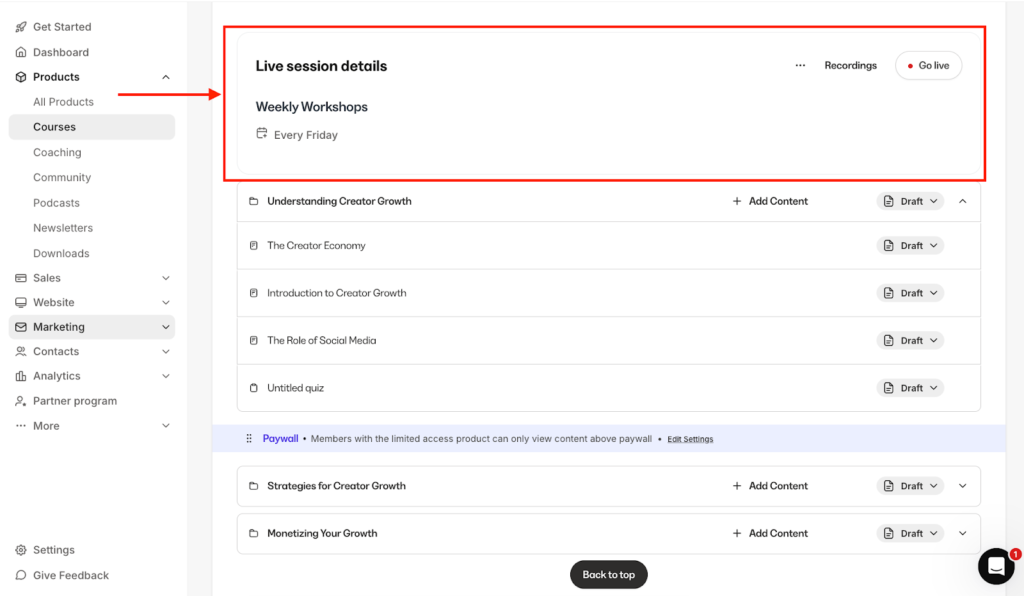Click the Edit Settings link for Paywall

690,439
